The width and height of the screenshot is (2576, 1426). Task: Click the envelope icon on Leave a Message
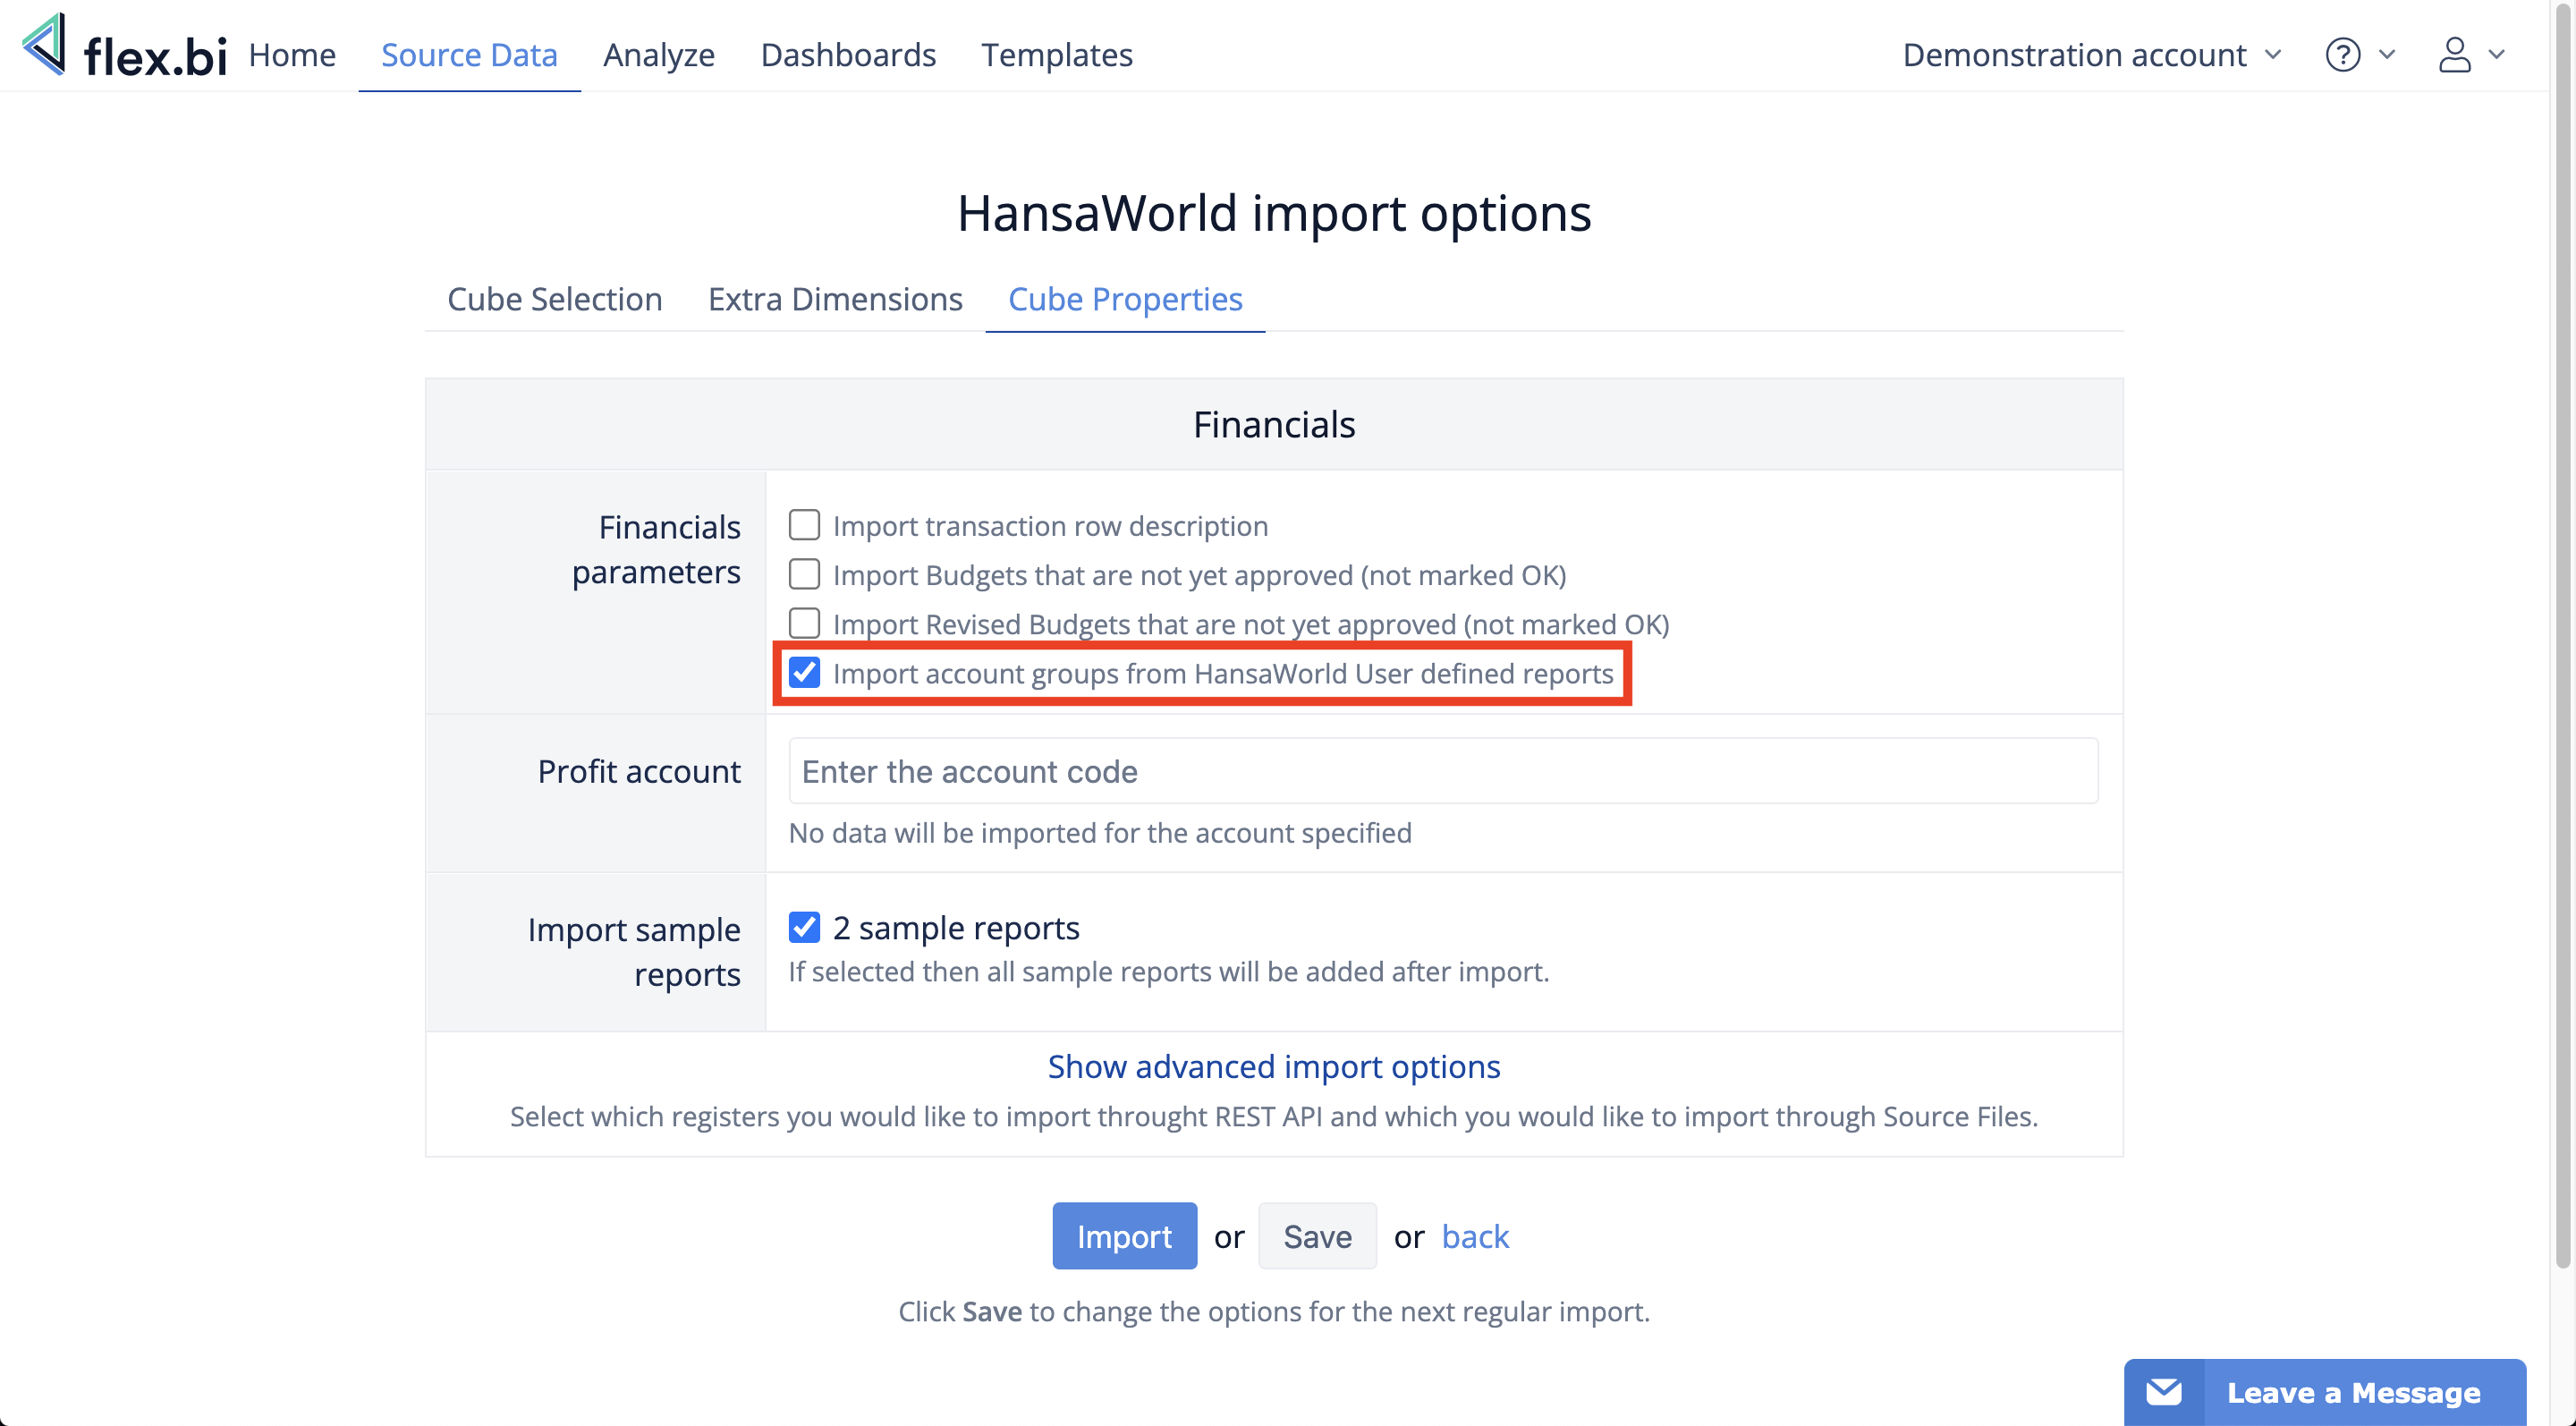pos(2164,1391)
